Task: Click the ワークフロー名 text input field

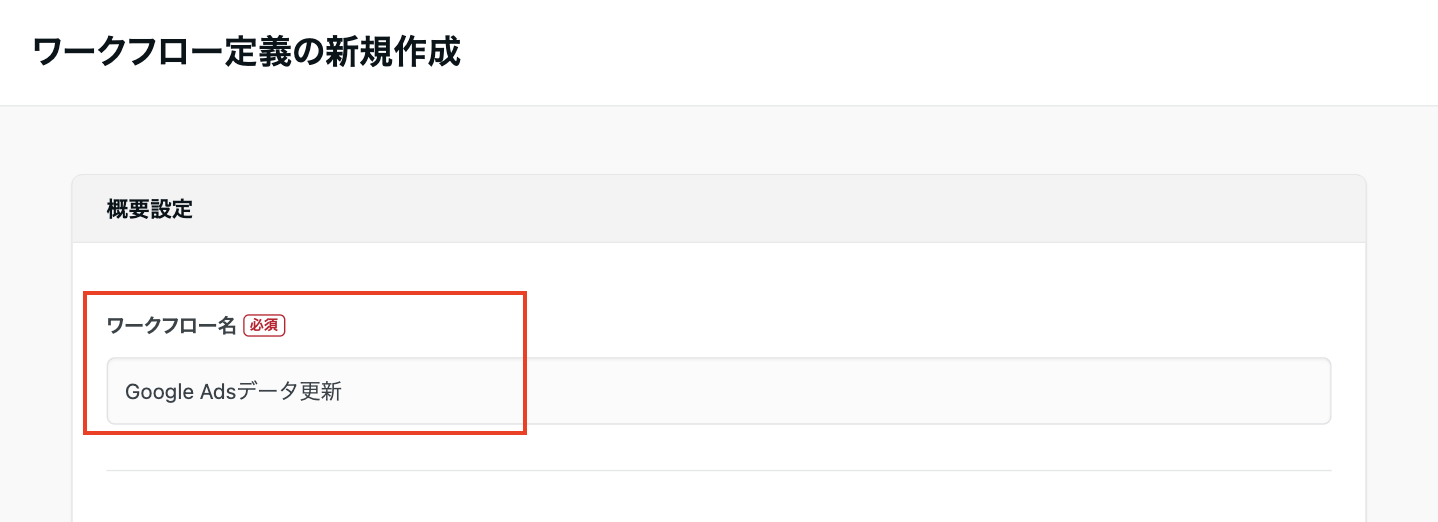Action: point(718,391)
